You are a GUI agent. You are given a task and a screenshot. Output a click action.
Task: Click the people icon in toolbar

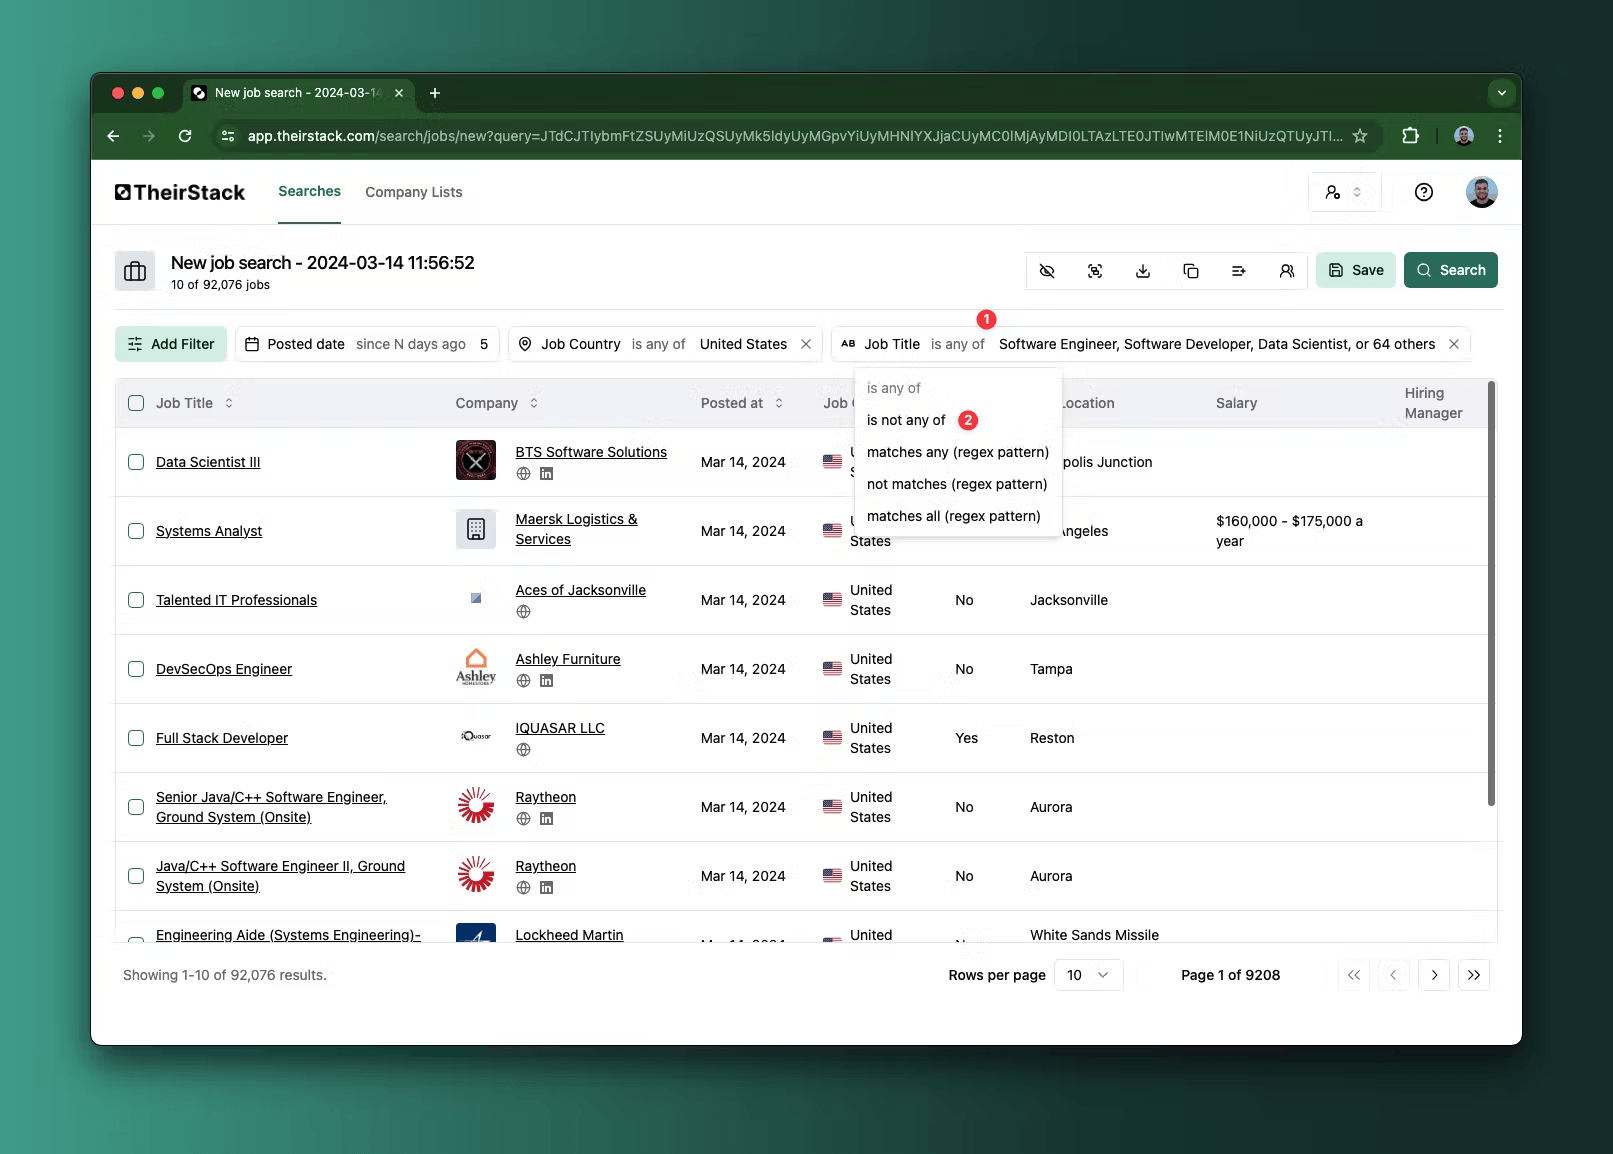1287,271
